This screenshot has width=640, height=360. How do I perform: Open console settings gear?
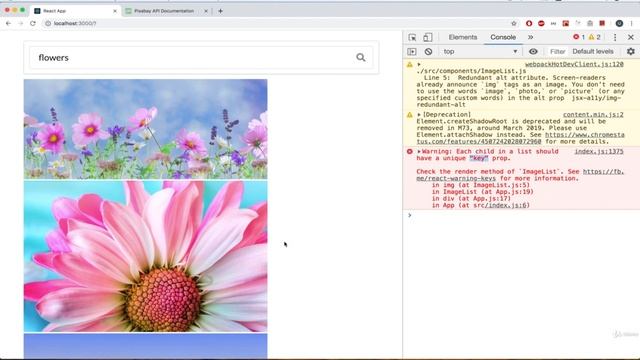pos(631,51)
